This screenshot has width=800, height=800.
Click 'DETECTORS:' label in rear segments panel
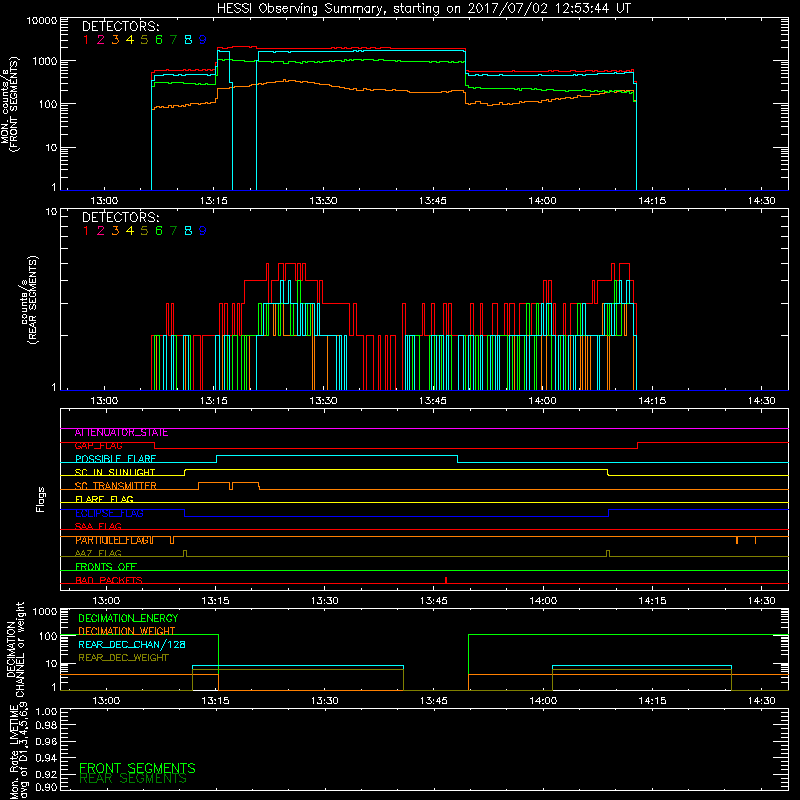pyautogui.click(x=120, y=218)
